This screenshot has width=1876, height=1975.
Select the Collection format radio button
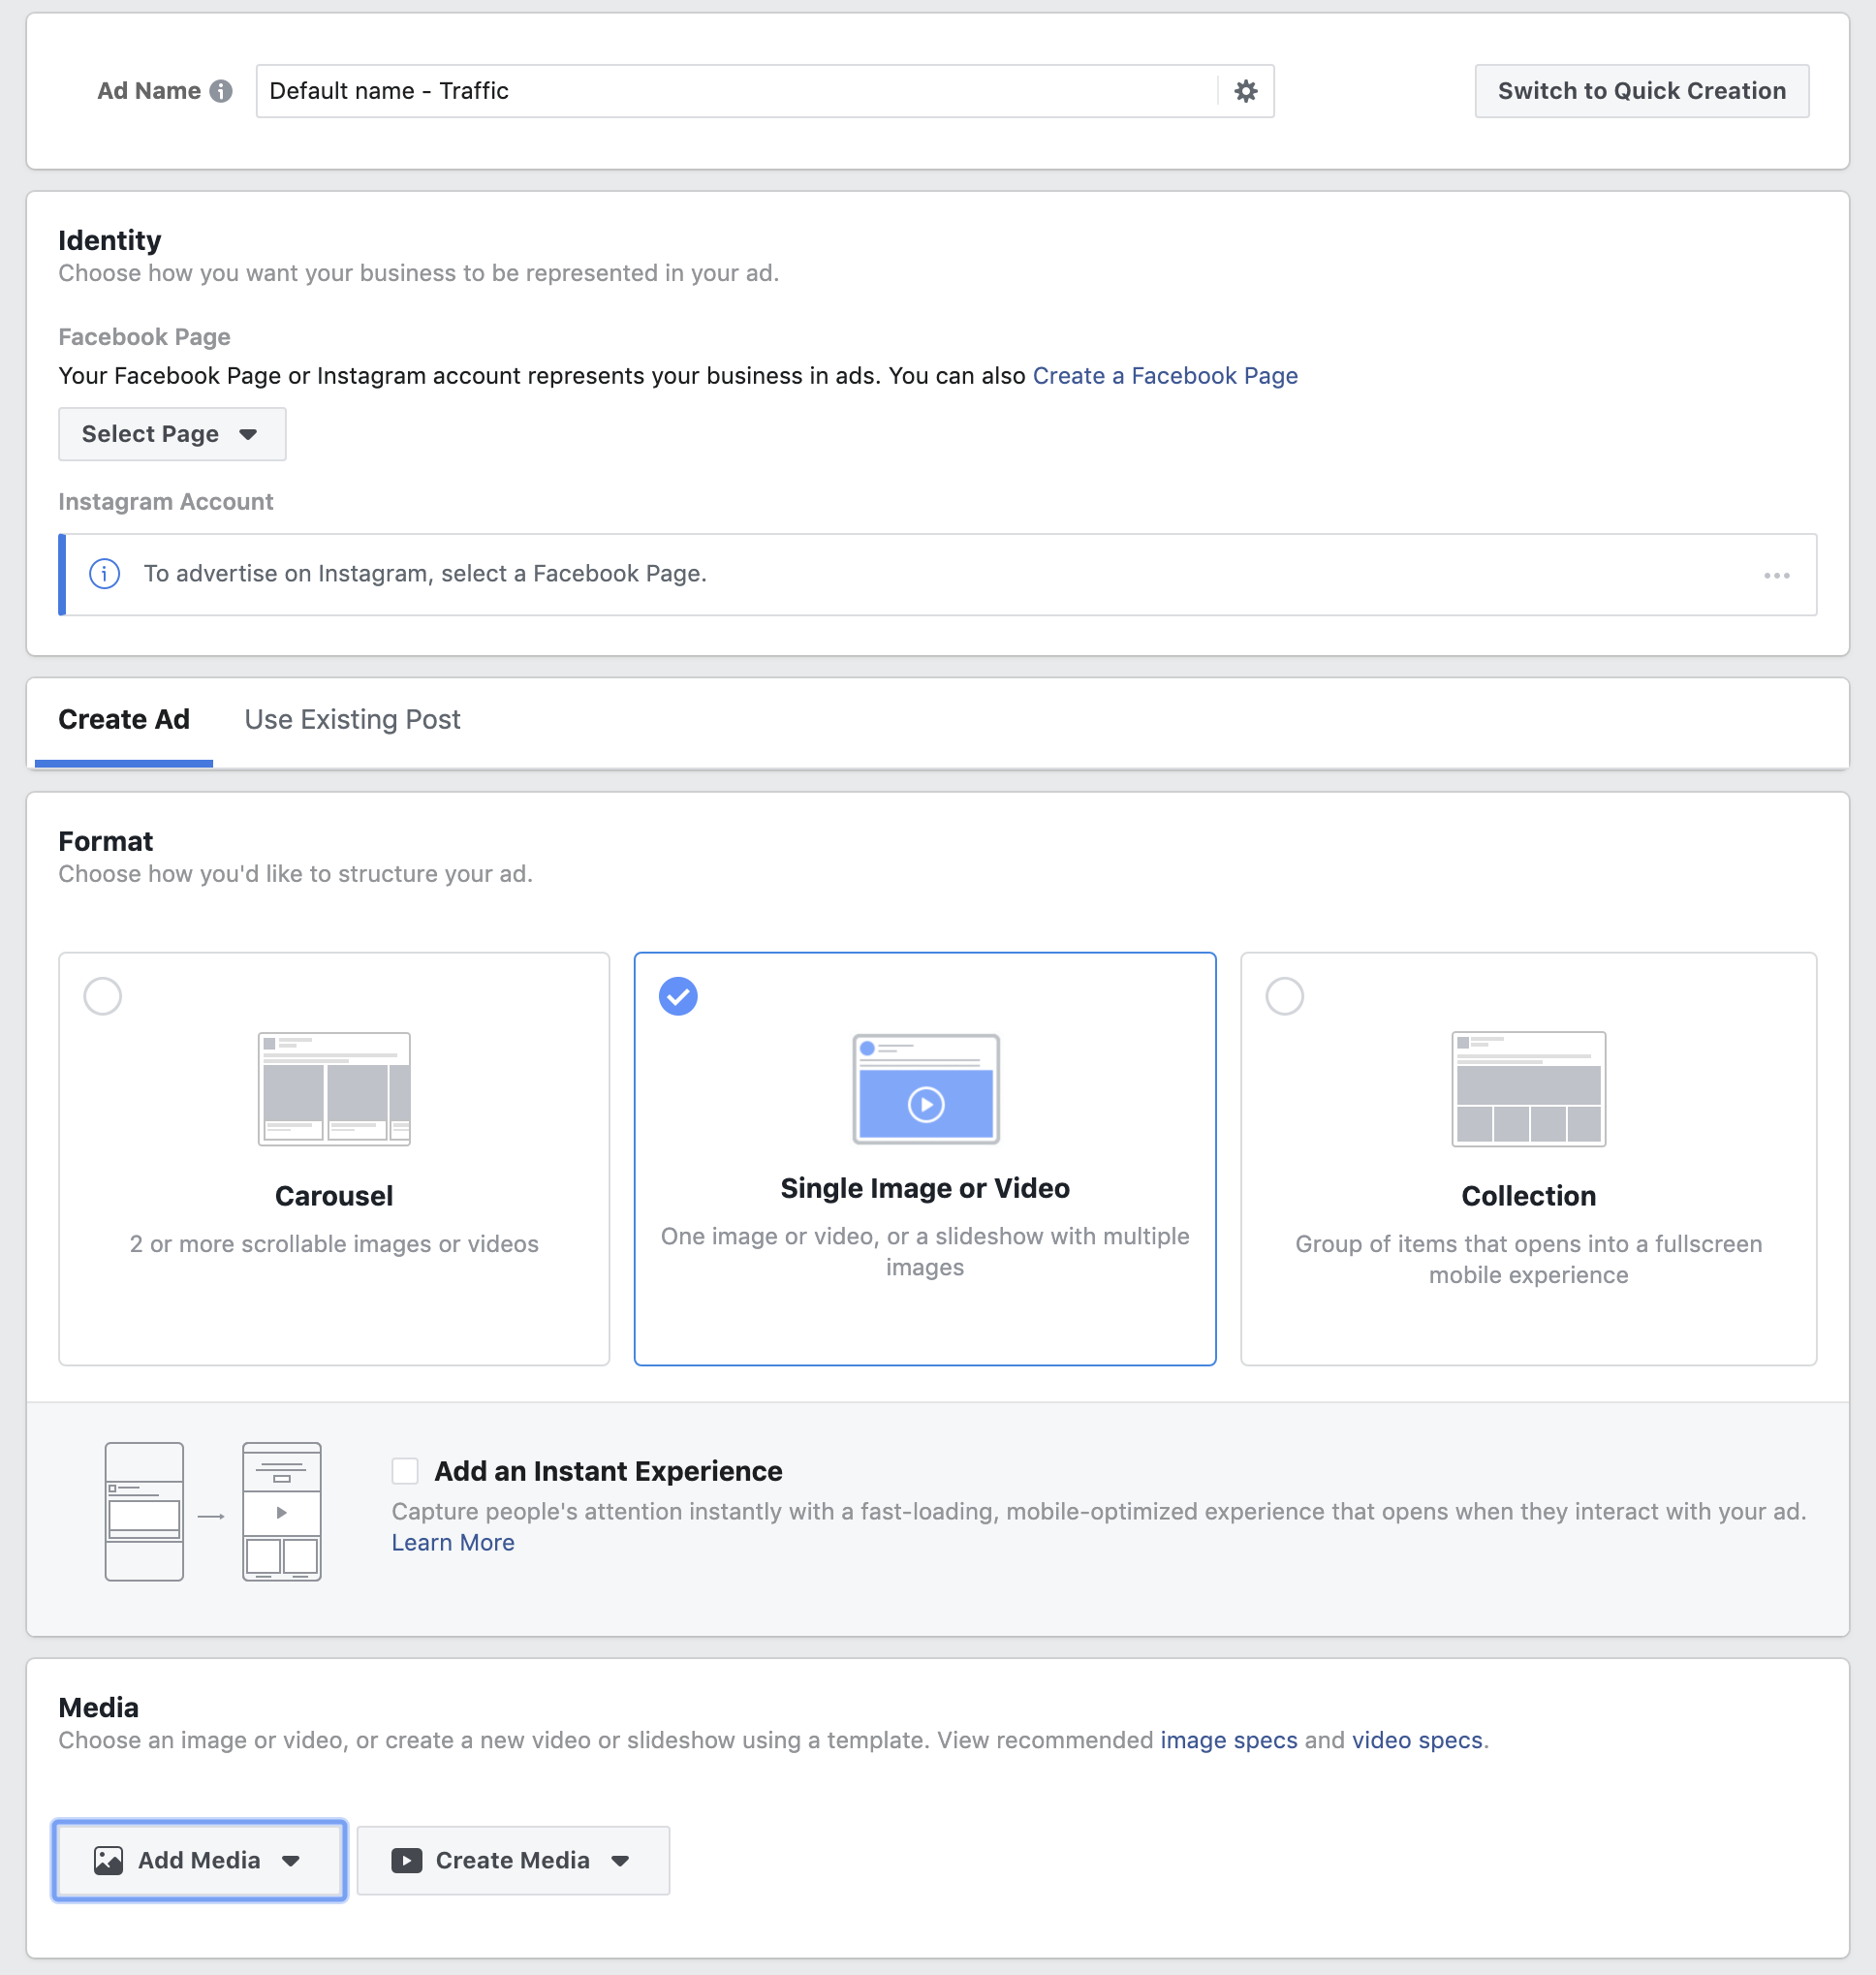[x=1284, y=996]
